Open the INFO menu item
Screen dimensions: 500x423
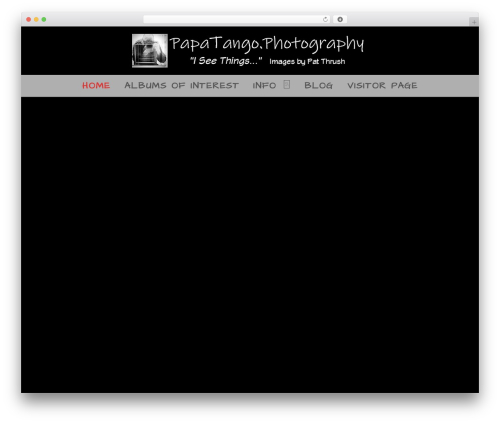point(264,86)
